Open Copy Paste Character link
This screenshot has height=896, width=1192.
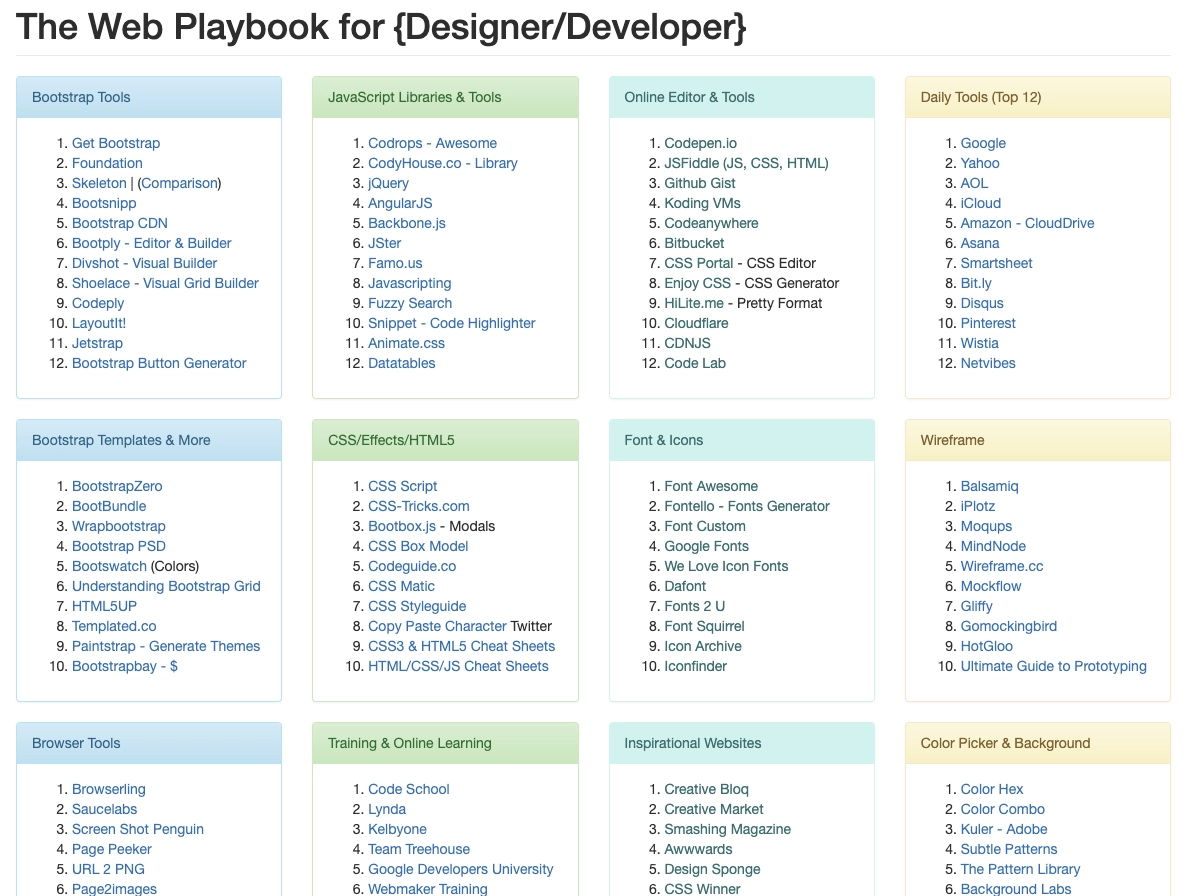coord(437,626)
